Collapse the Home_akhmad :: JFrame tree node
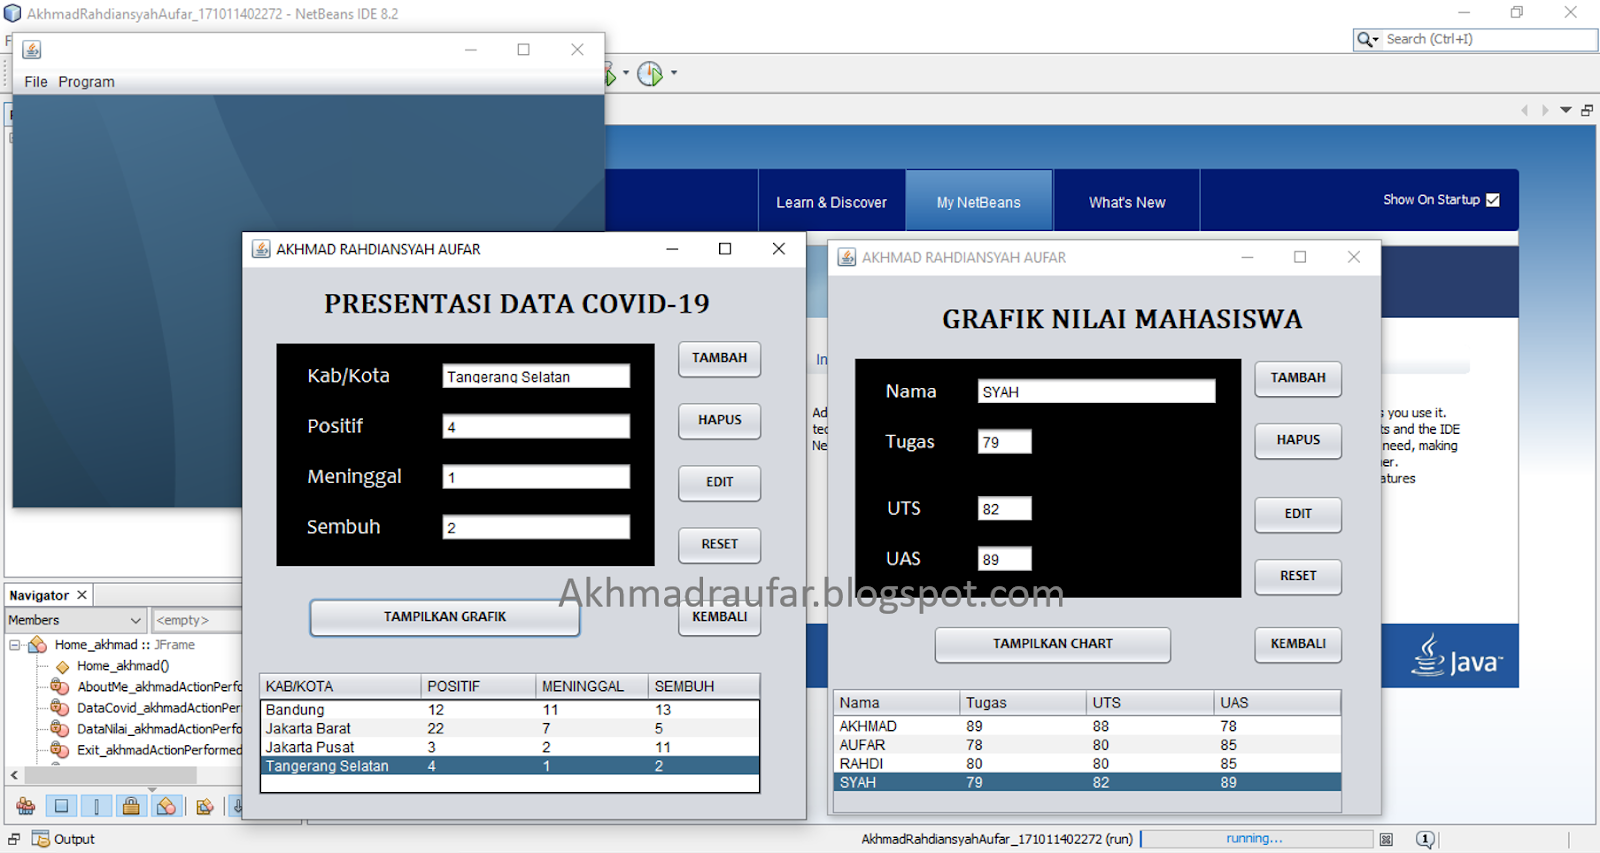Image resolution: width=1600 pixels, height=853 pixels. pyautogui.click(x=15, y=645)
